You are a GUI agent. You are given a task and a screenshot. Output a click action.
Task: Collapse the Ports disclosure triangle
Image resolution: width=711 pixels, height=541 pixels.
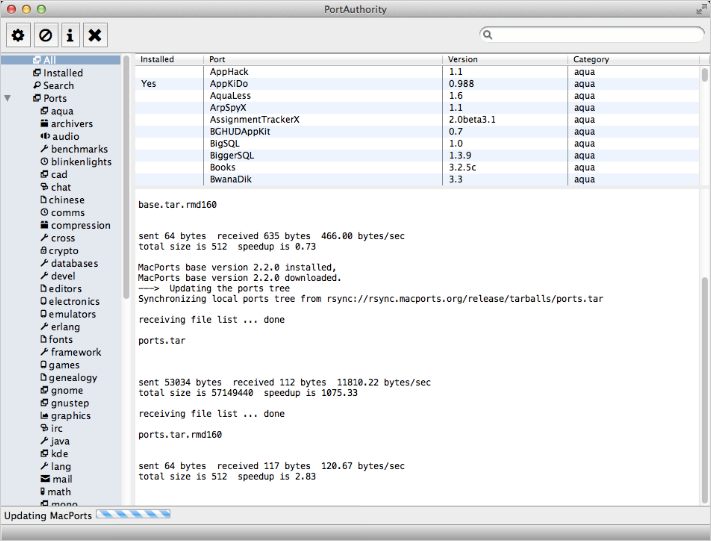7,98
